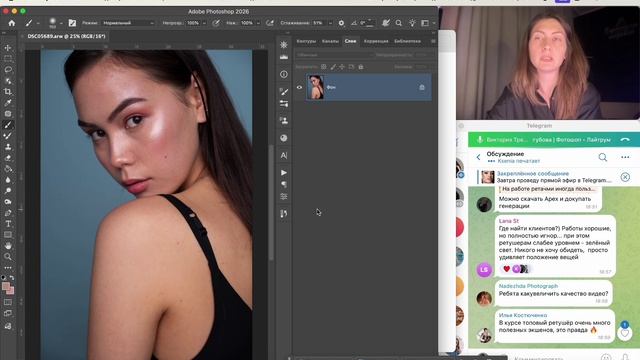Select the Crop tool
This screenshot has height=360, width=640.
tap(8, 92)
